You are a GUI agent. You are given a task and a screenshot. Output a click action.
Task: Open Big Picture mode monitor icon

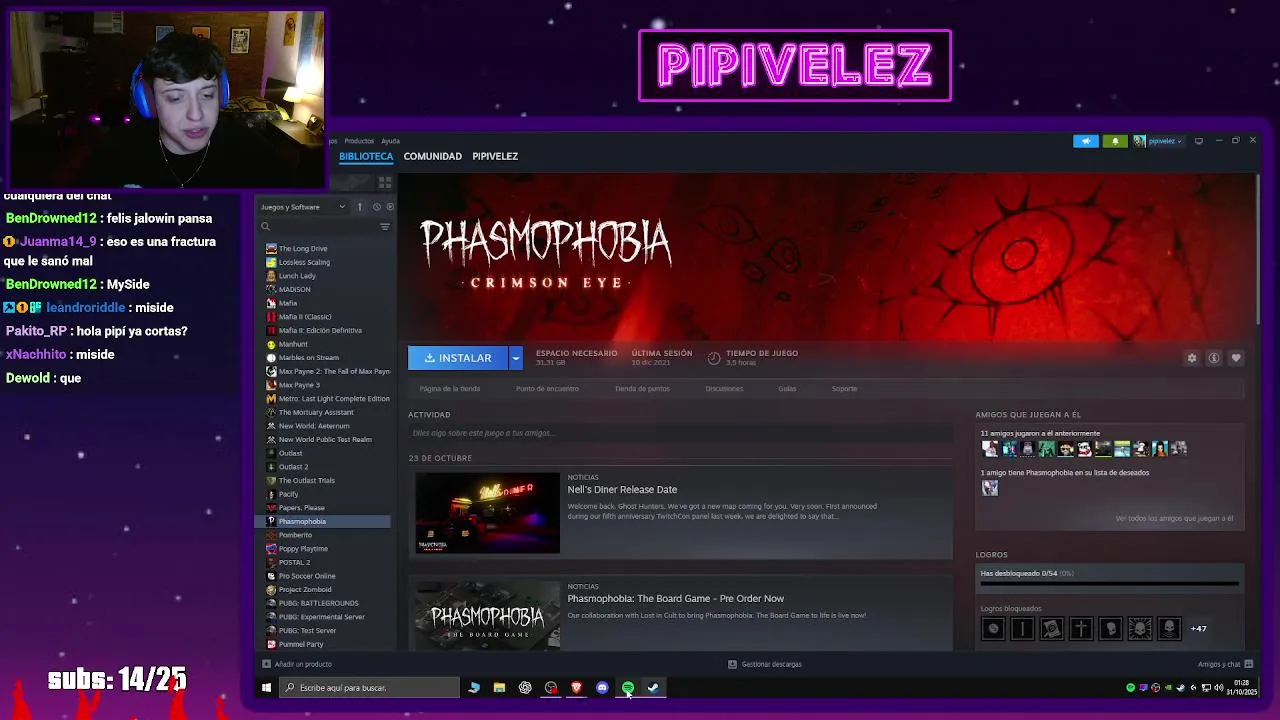tap(1199, 141)
